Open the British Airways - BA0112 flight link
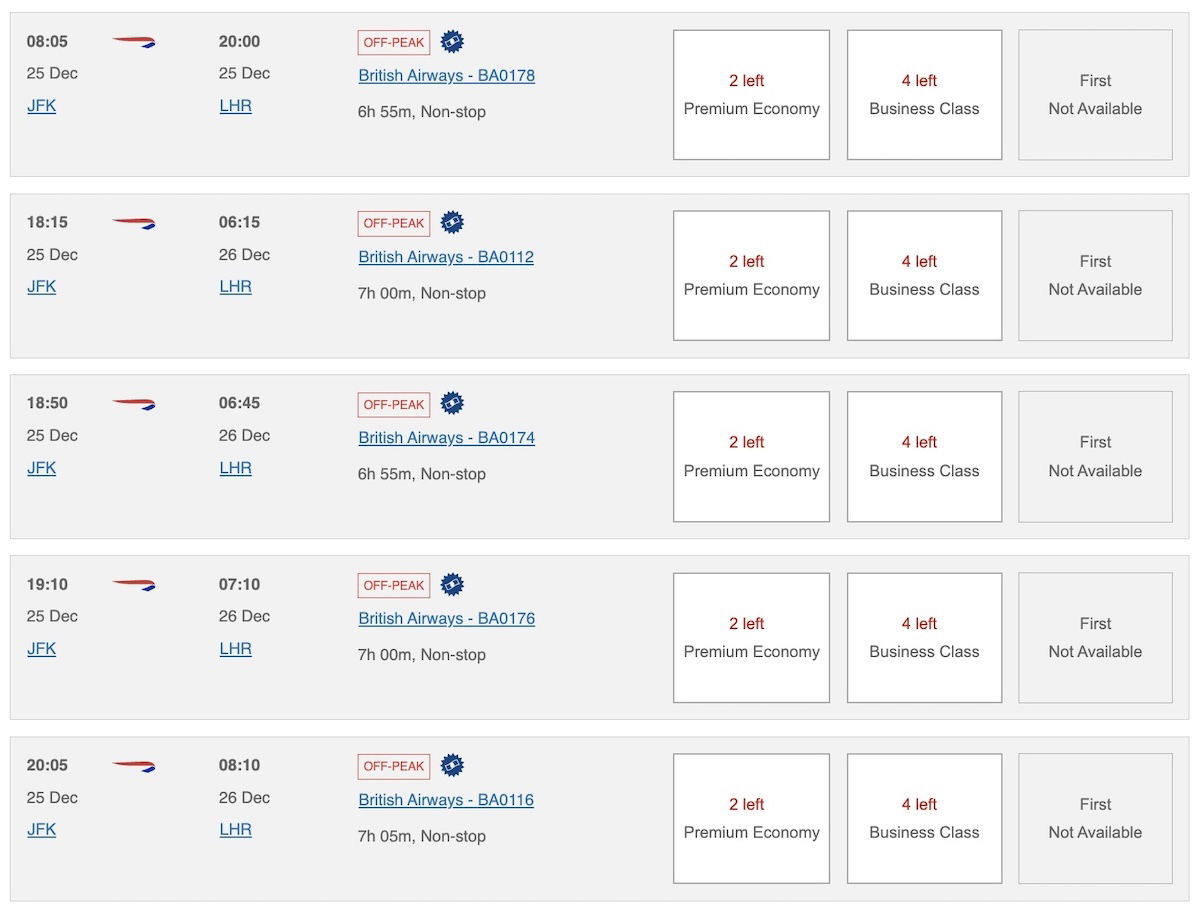This screenshot has height=912, width=1200. pyautogui.click(x=446, y=257)
